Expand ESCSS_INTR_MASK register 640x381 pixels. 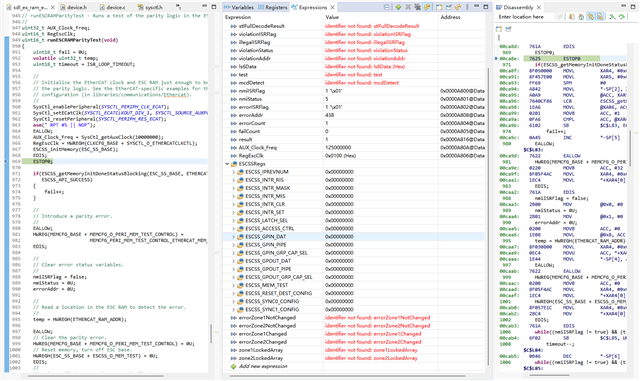pyautogui.click(x=233, y=188)
